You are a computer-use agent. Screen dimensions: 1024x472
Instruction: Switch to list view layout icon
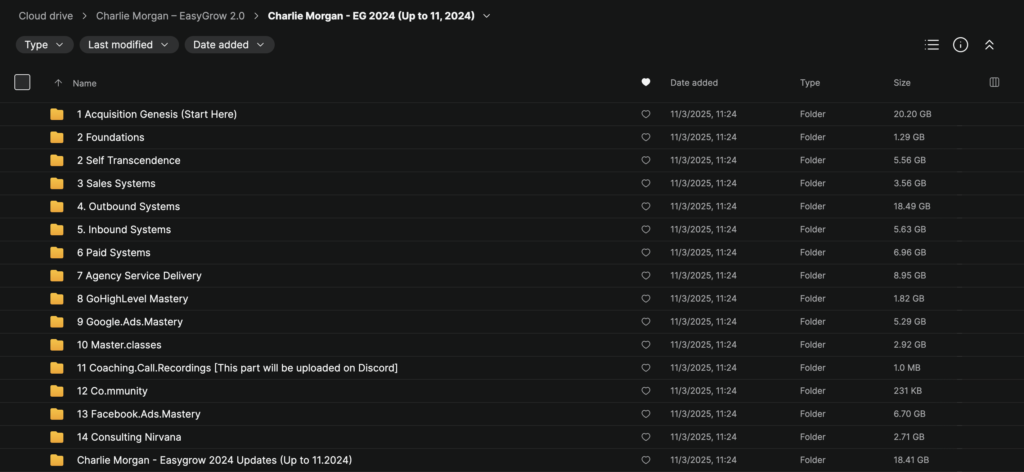[932, 45]
